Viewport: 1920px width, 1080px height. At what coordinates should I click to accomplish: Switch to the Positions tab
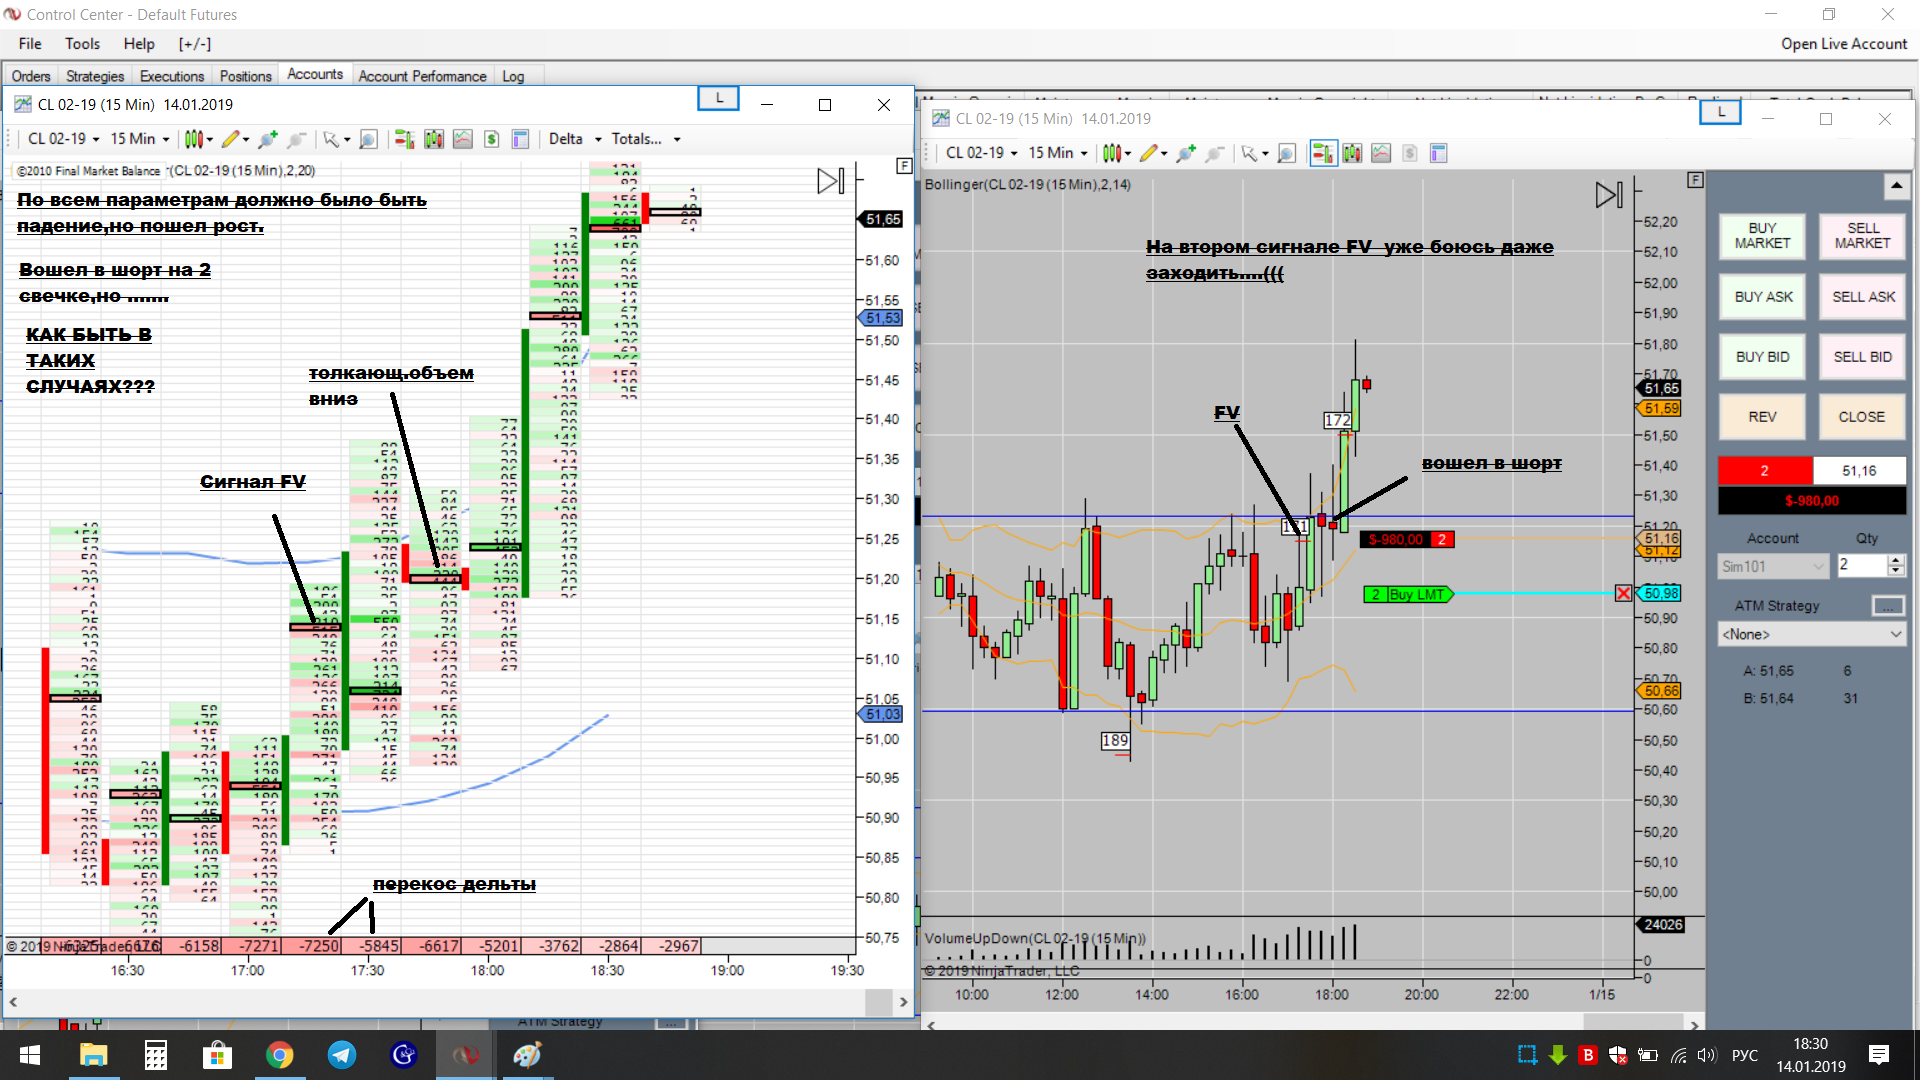tap(245, 76)
